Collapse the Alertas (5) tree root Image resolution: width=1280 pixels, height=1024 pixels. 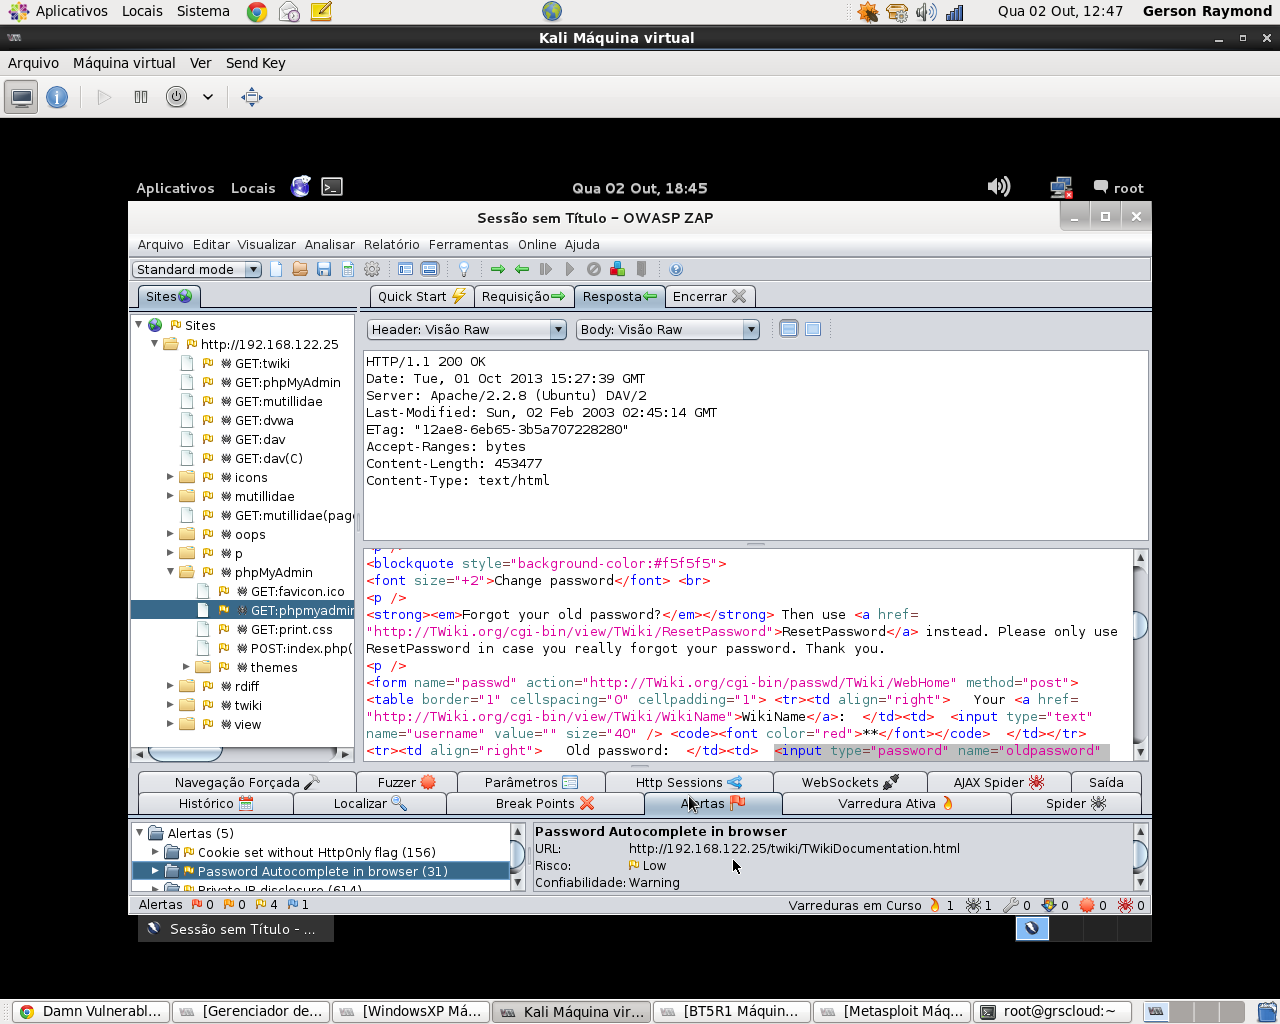139,832
